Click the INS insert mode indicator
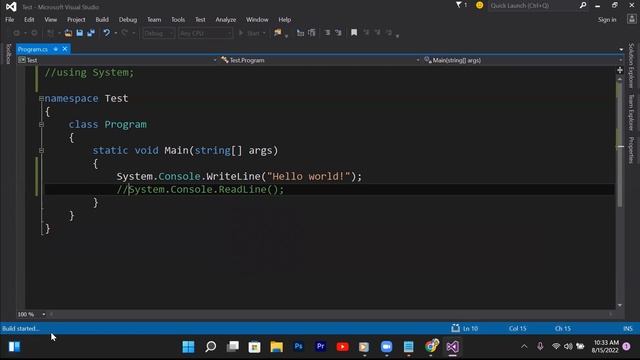The width and height of the screenshot is (640, 360). click(x=628, y=329)
